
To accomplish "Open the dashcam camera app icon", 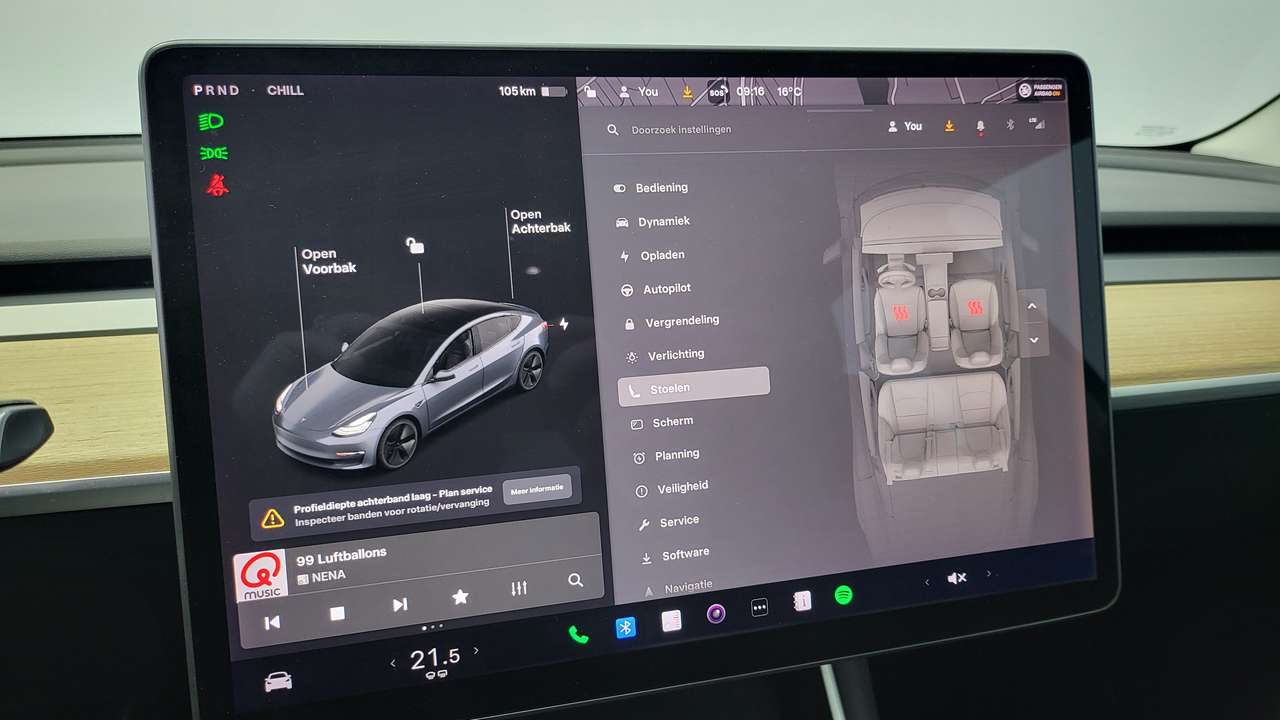I will [x=716, y=614].
